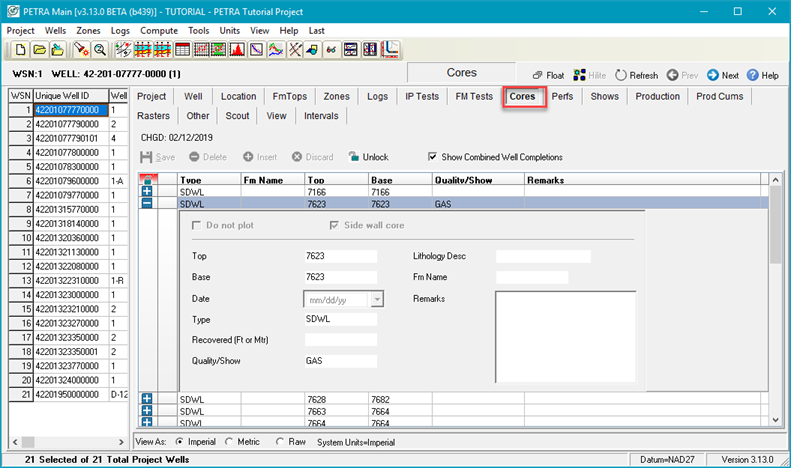Switch to the FmTops tab
791x468 pixels.
pos(288,97)
